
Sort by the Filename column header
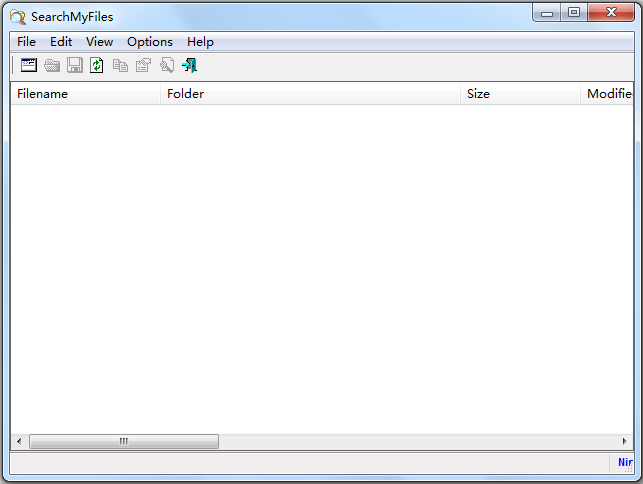pos(86,94)
